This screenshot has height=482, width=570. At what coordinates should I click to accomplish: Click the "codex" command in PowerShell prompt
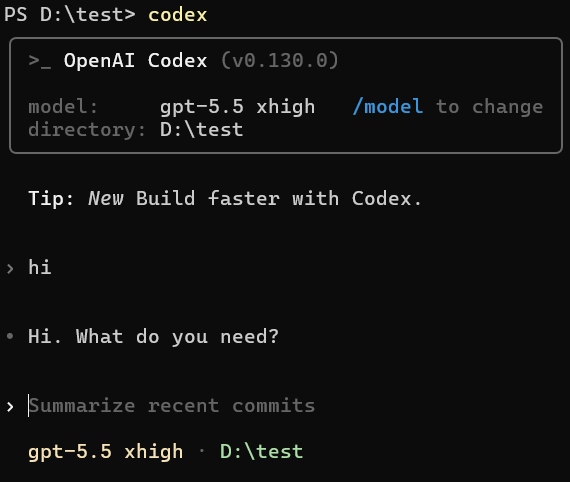177,15
